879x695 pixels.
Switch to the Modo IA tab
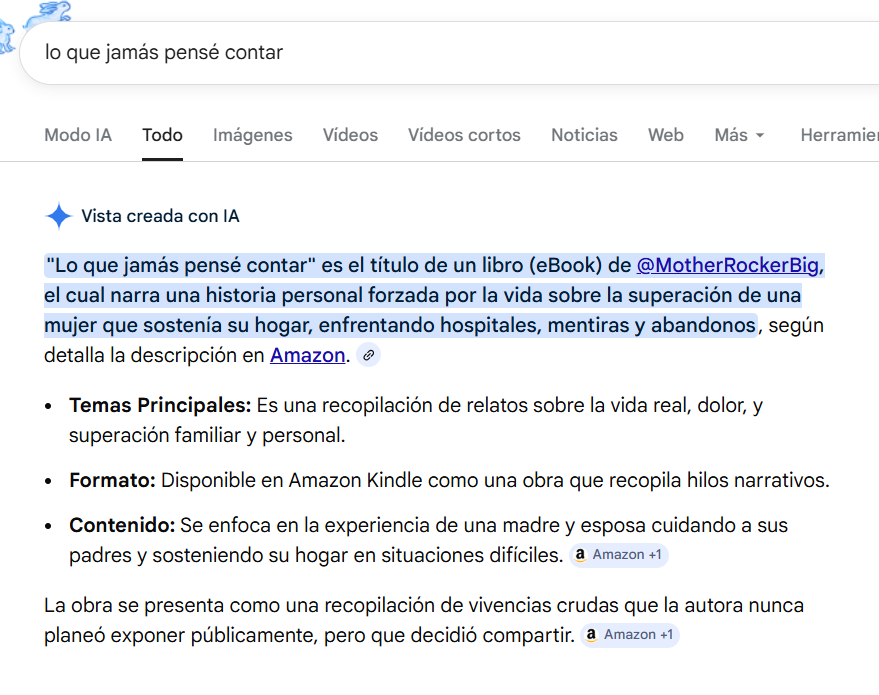point(78,135)
